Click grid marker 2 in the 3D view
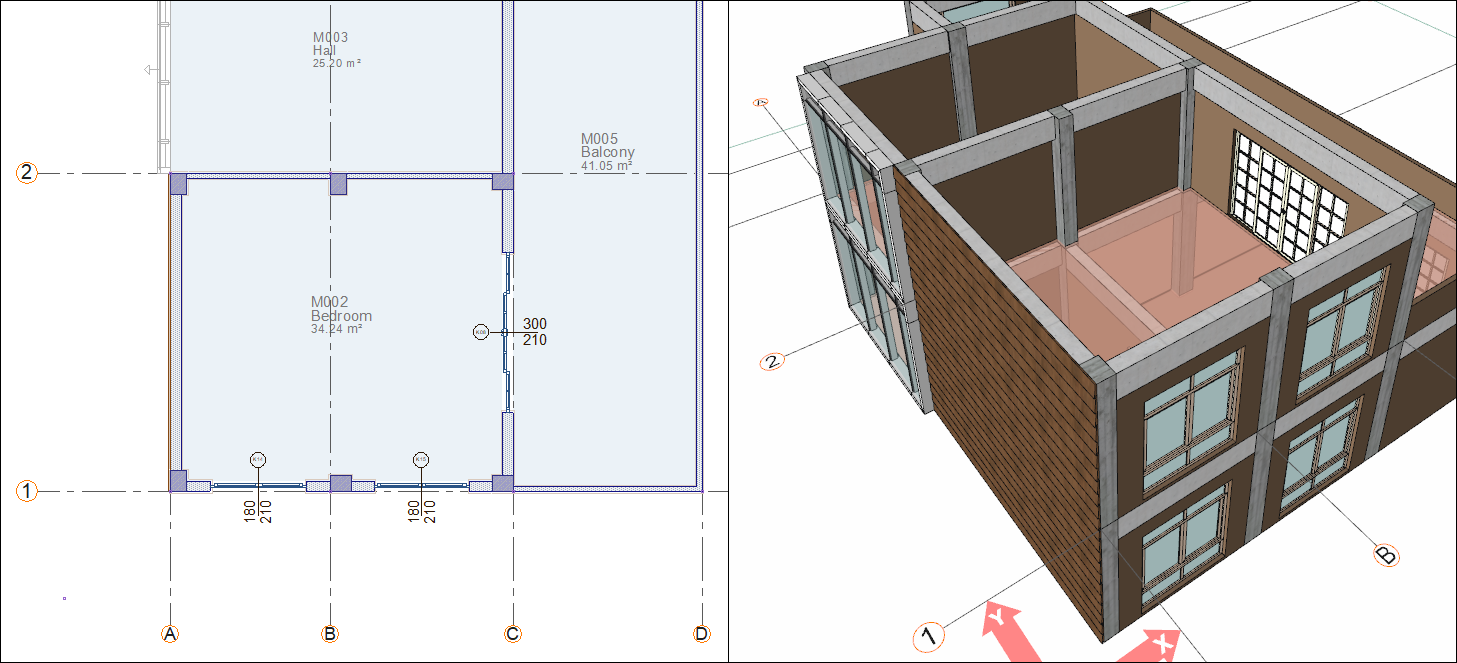1457x663 pixels. [771, 361]
